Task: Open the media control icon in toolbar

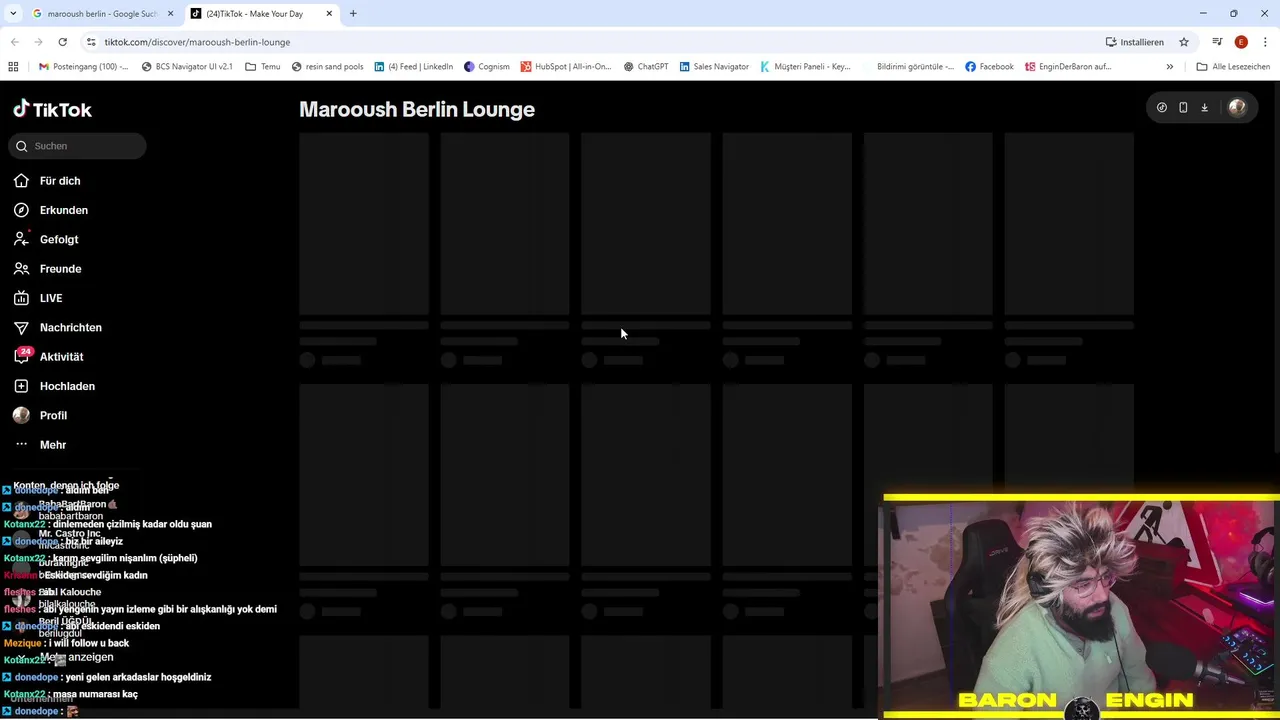Action: point(1217,42)
